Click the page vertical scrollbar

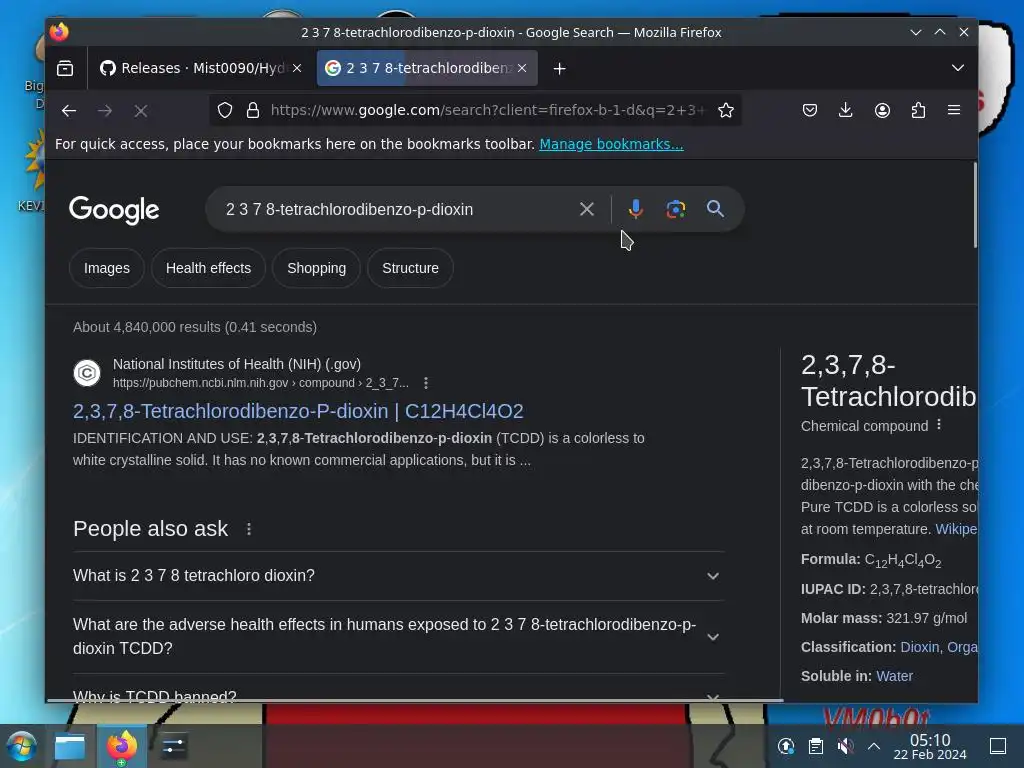pyautogui.click(x=974, y=206)
